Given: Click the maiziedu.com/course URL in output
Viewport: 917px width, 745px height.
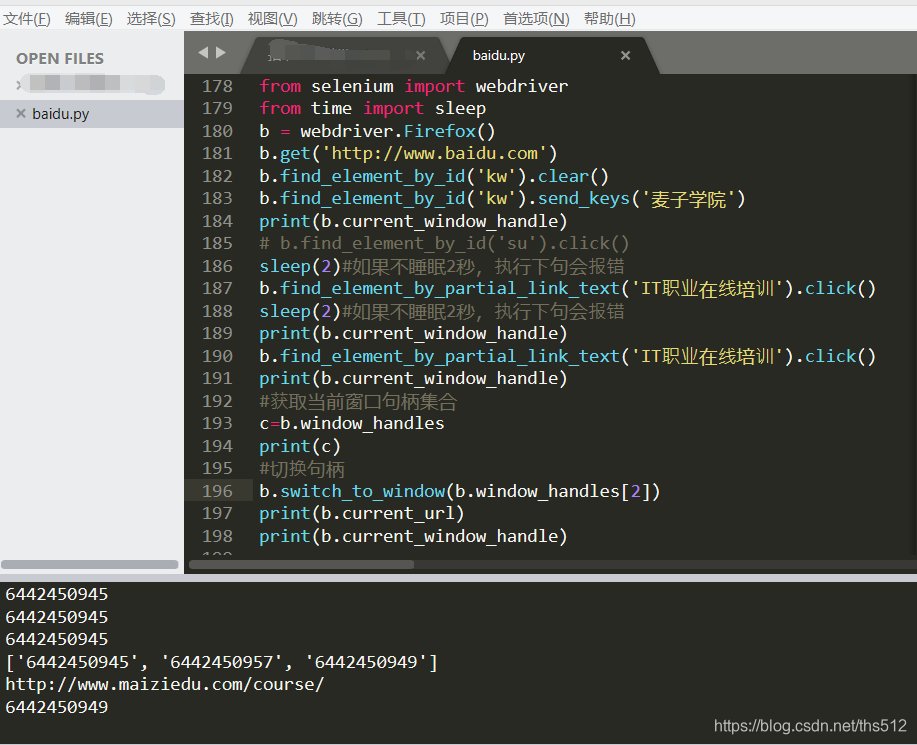Looking at the screenshot, I should tap(164, 685).
